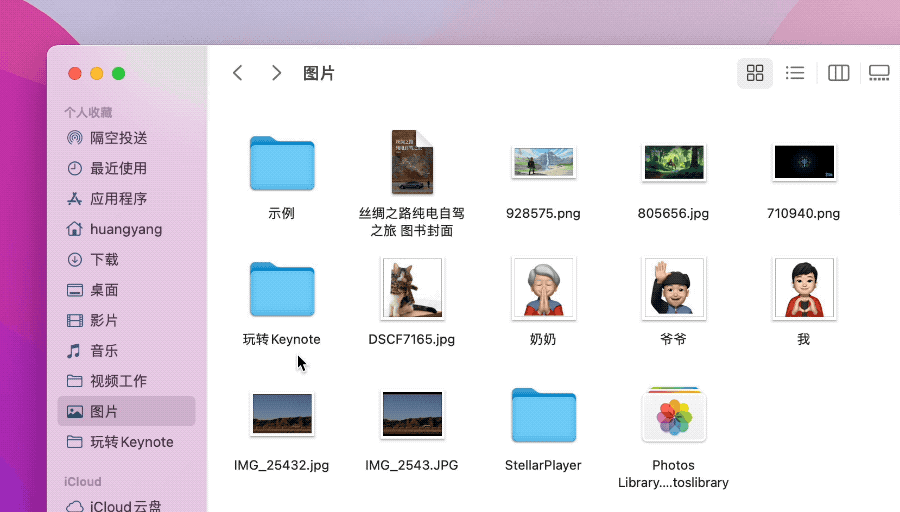Open 玩转 Keynote in sidebar
This screenshot has width=900, height=512.
coord(126,442)
